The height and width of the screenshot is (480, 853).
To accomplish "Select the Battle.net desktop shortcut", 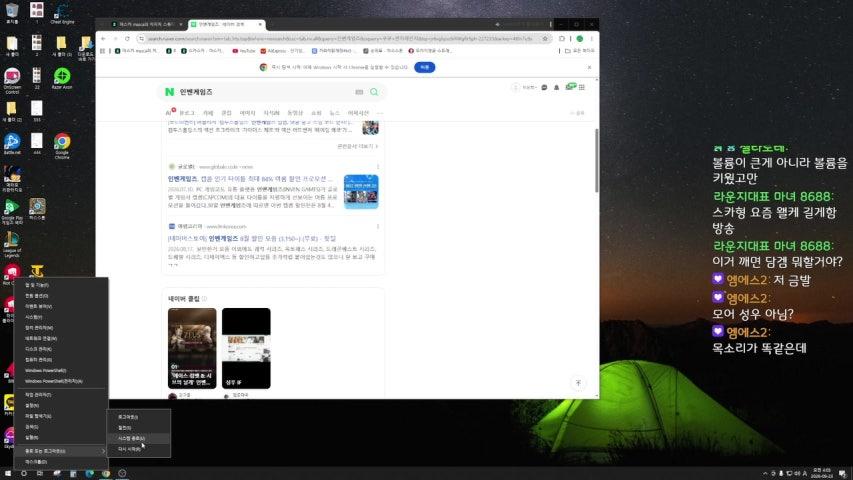I will coord(12,144).
